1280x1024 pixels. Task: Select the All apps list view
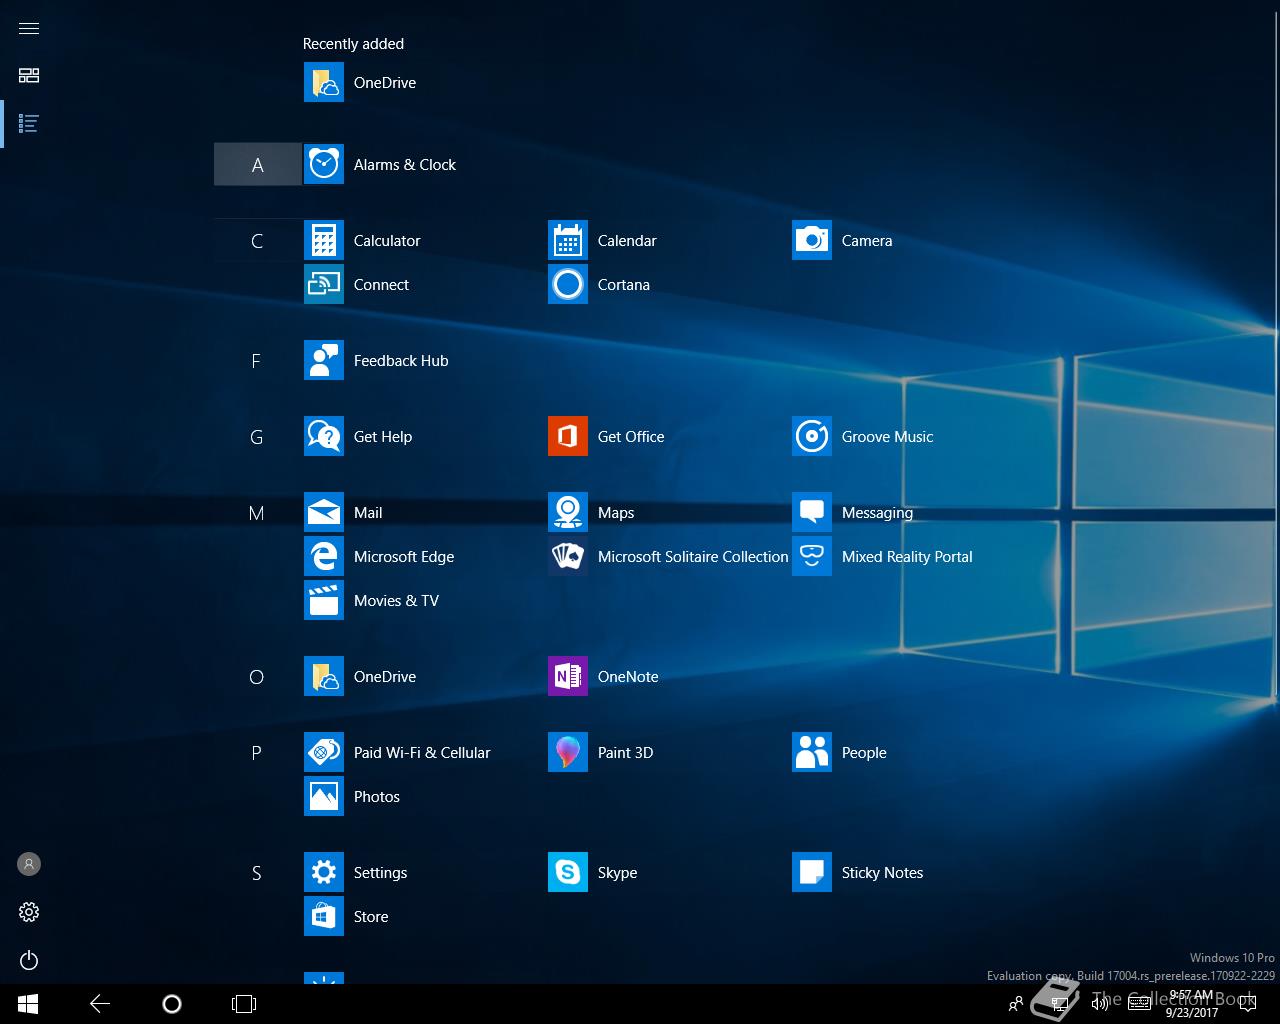pos(29,124)
